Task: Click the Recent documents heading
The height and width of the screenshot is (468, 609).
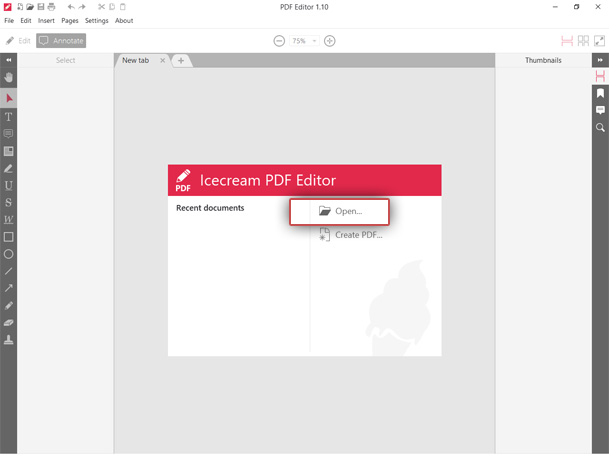Action: pyautogui.click(x=210, y=208)
